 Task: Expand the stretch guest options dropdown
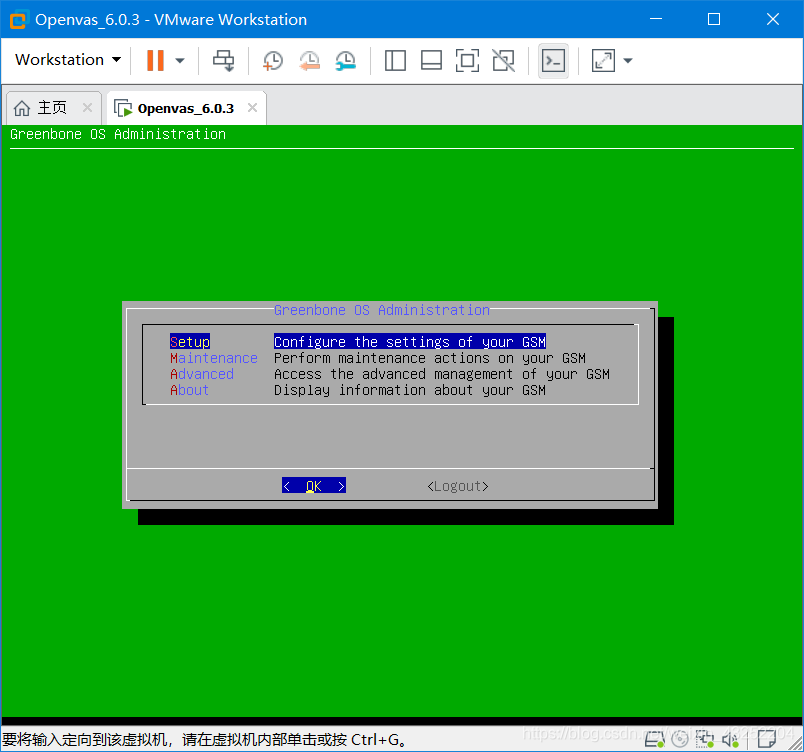pos(628,60)
